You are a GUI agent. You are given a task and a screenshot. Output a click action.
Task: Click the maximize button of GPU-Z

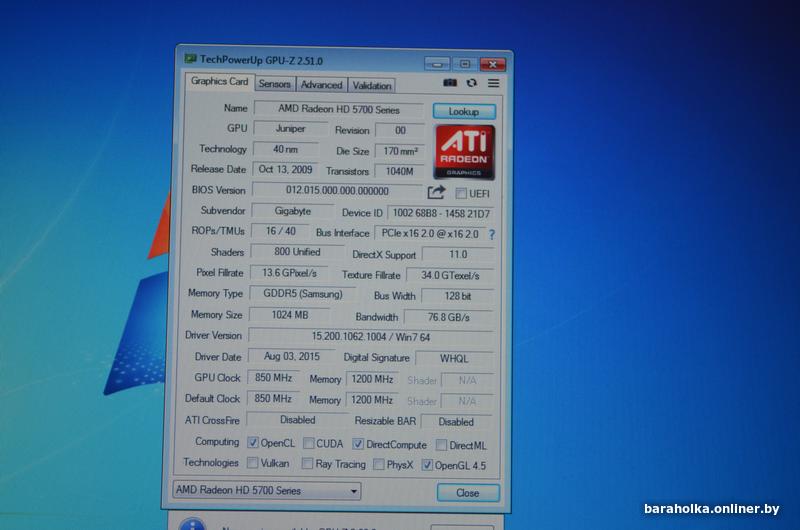[x=465, y=64]
